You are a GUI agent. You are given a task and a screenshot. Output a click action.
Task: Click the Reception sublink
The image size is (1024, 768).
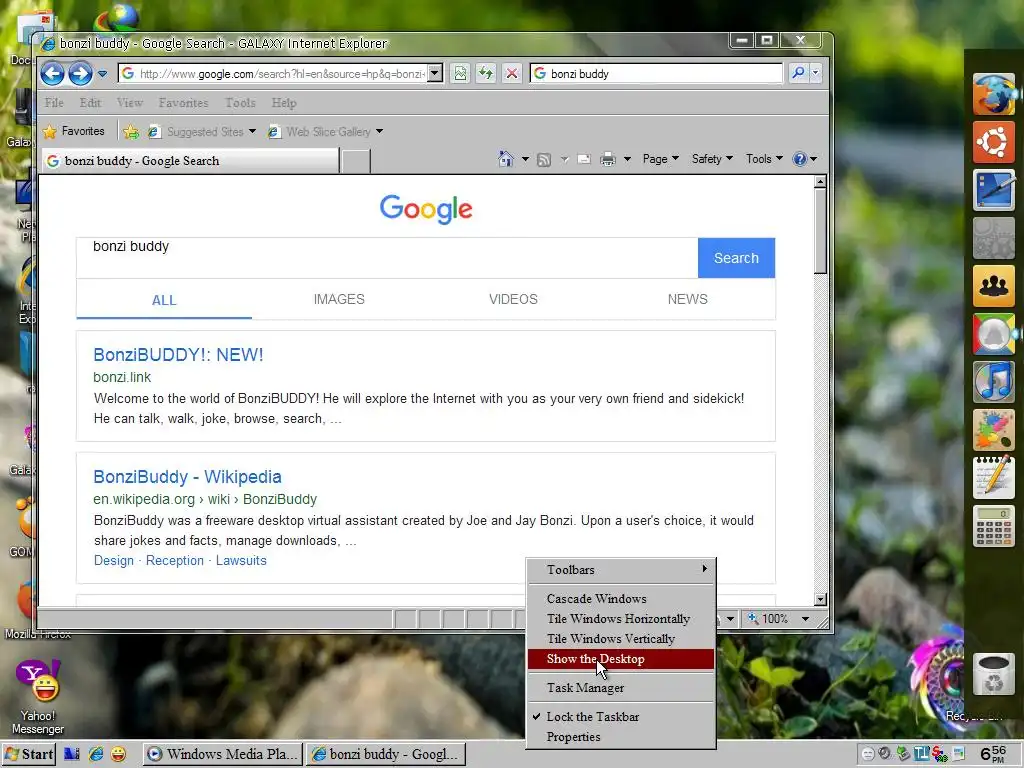point(175,560)
